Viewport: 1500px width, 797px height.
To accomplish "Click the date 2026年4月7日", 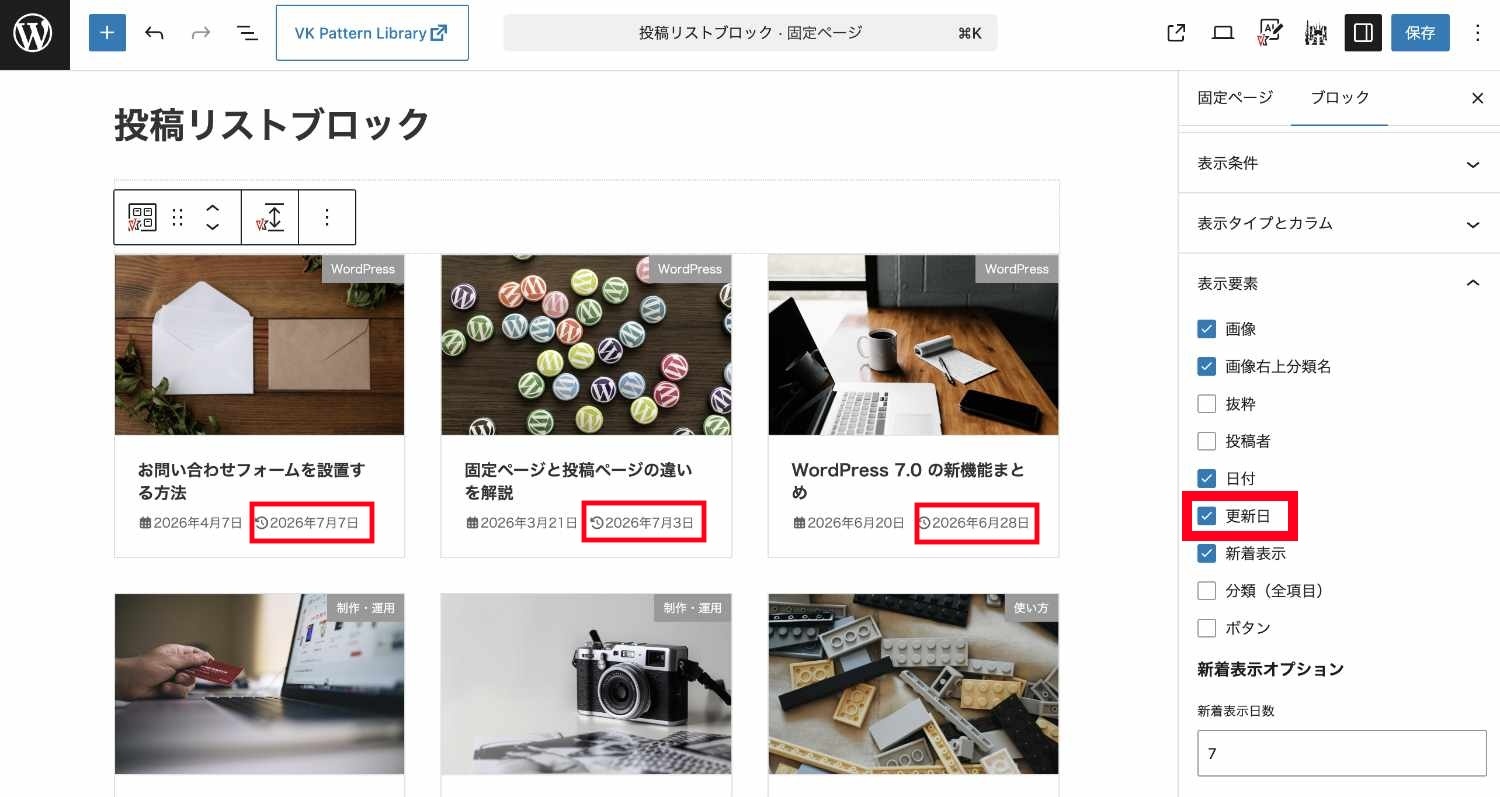I will click(191, 523).
